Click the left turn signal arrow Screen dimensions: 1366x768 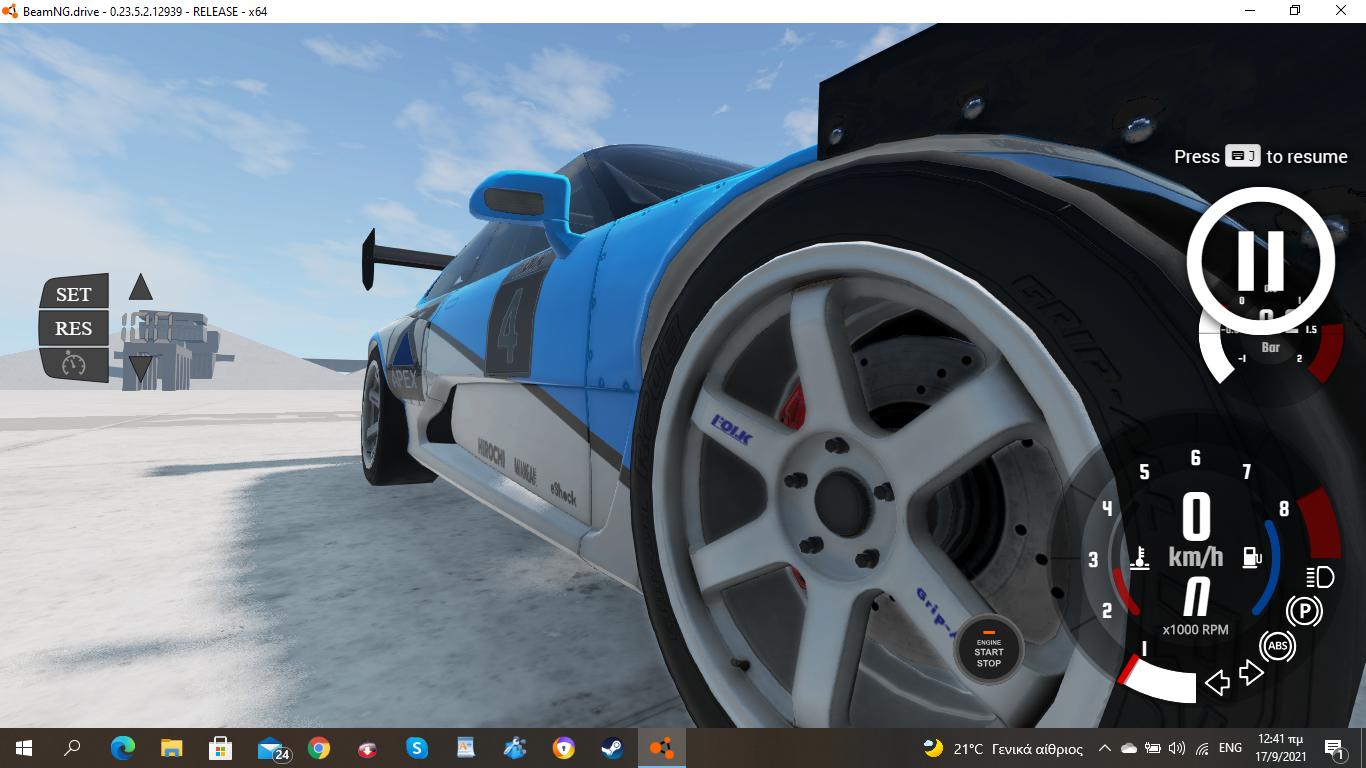pyautogui.click(x=1217, y=682)
